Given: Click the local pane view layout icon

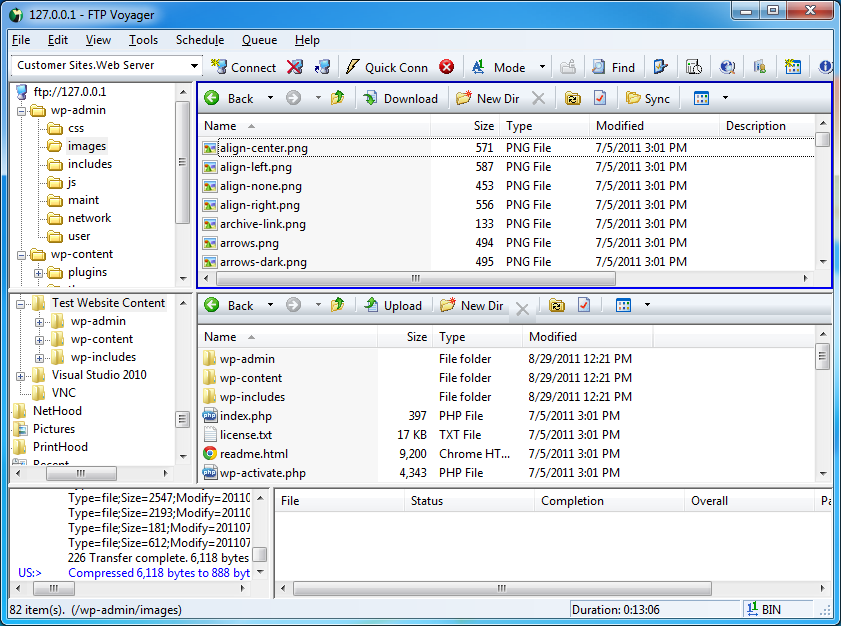Looking at the screenshot, I should click(x=623, y=305).
